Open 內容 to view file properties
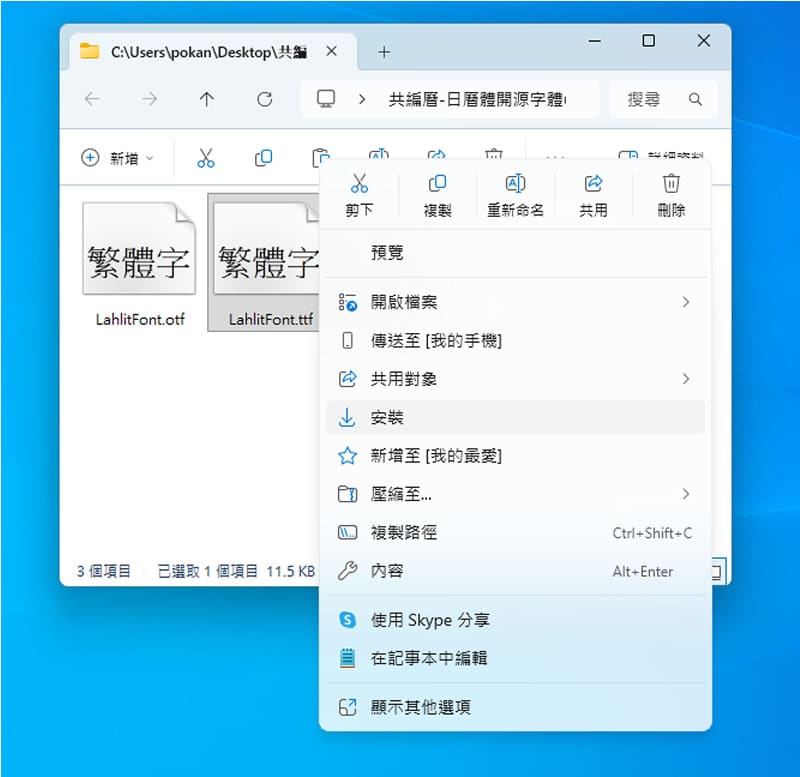The height and width of the screenshot is (777, 800). (x=377, y=571)
